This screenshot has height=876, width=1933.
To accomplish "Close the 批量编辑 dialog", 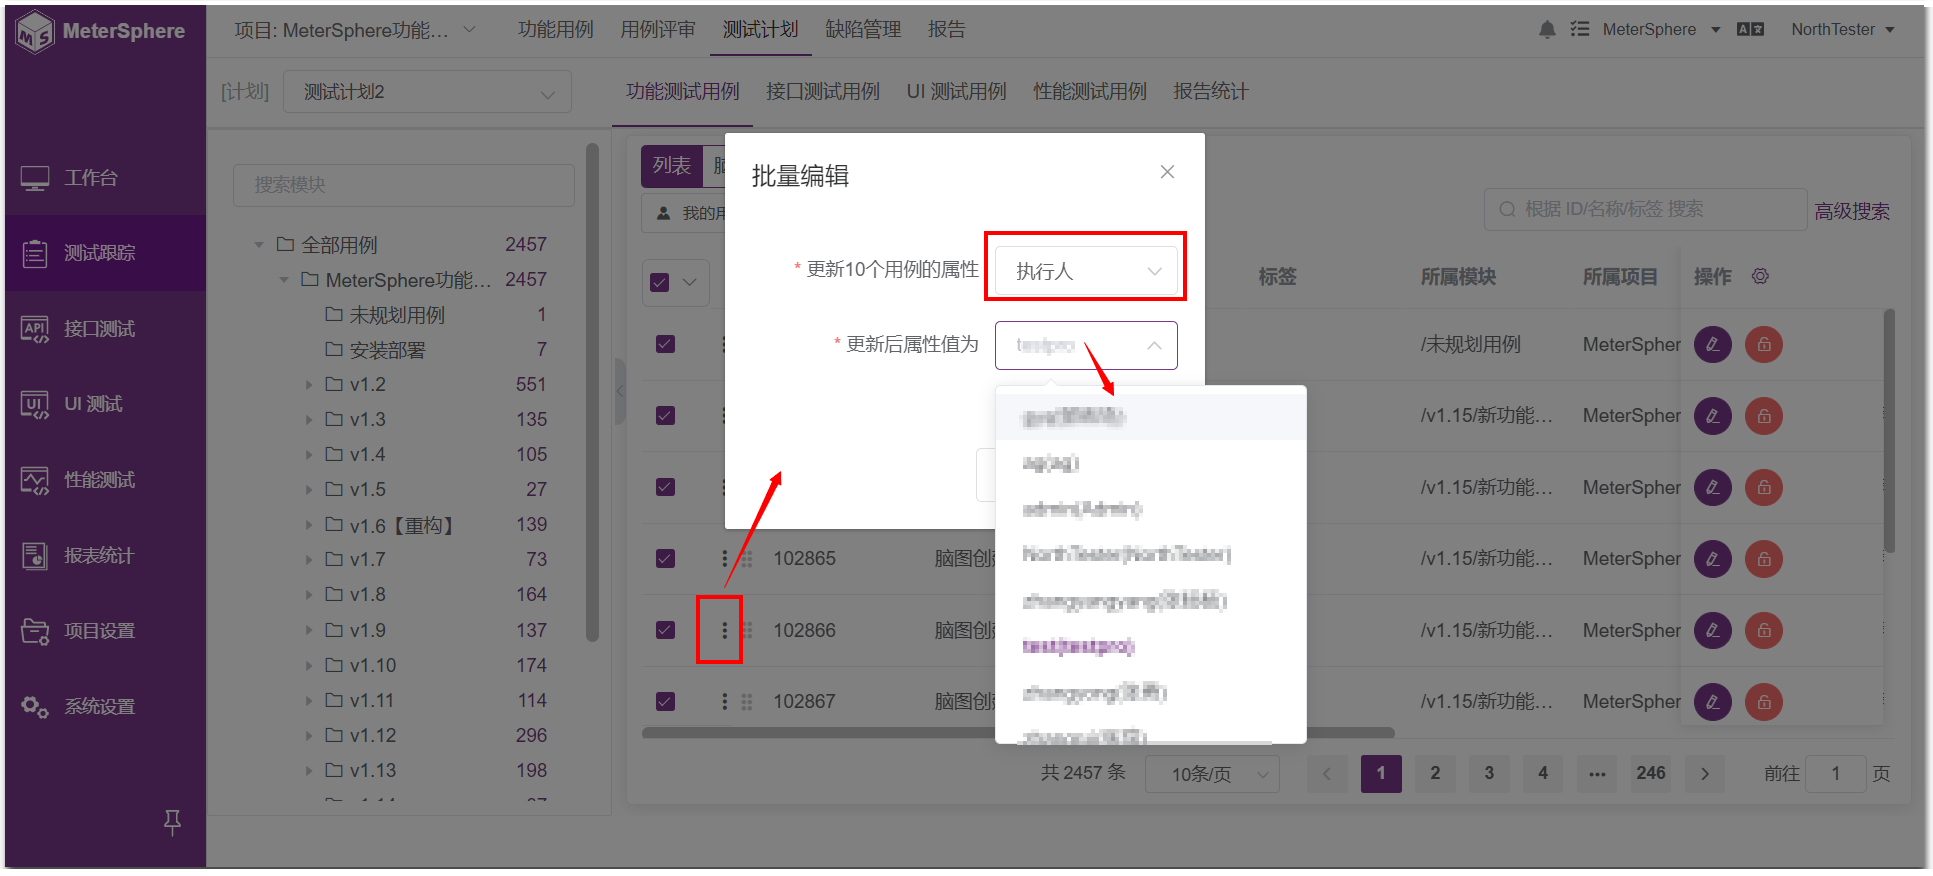I will (x=1167, y=172).
